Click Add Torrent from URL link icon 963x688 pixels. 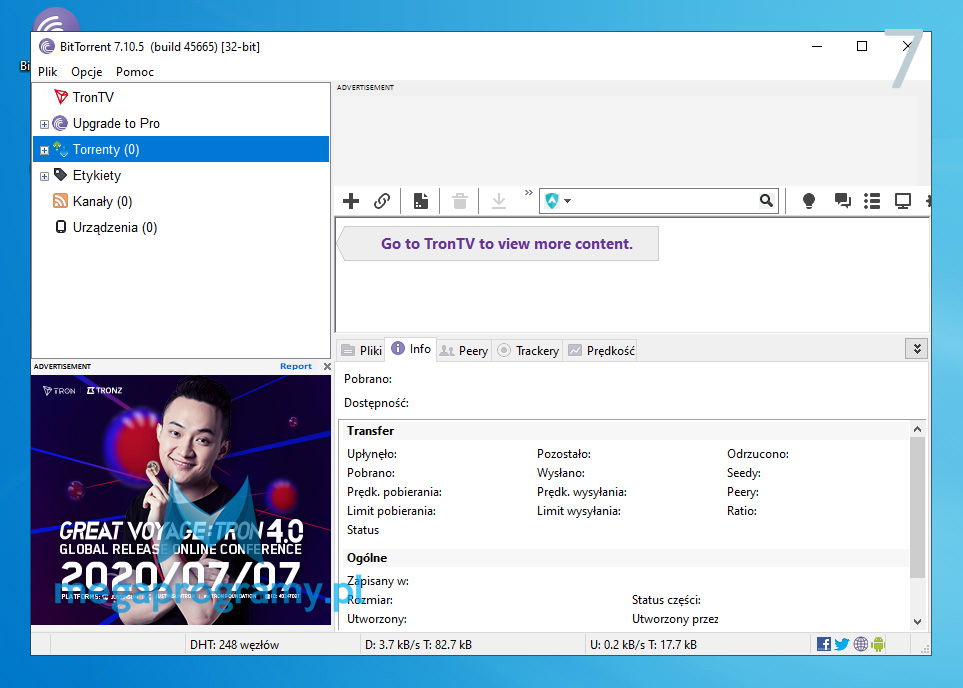click(382, 201)
